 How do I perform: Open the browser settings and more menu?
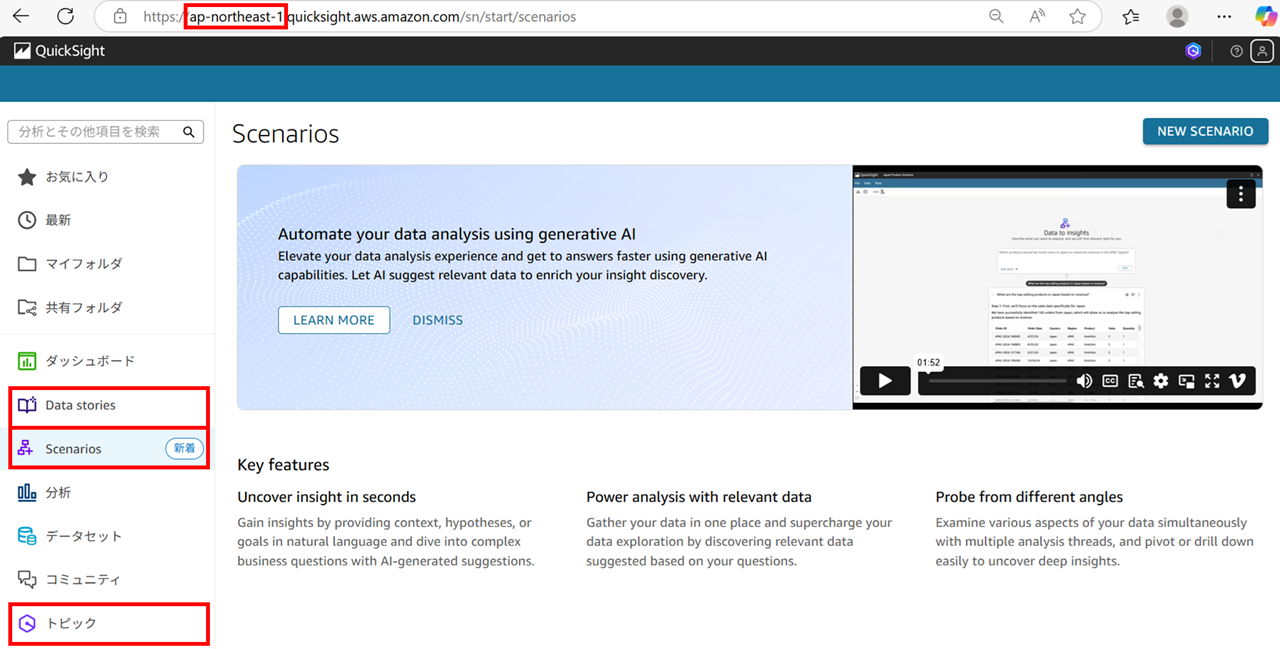pos(1224,16)
